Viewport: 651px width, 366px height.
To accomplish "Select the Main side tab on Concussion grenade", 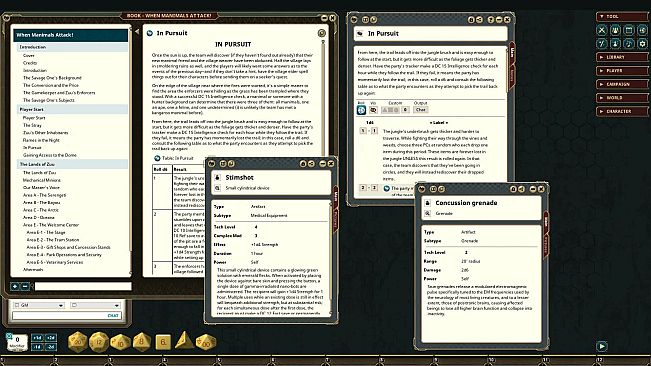I will (546, 222).
